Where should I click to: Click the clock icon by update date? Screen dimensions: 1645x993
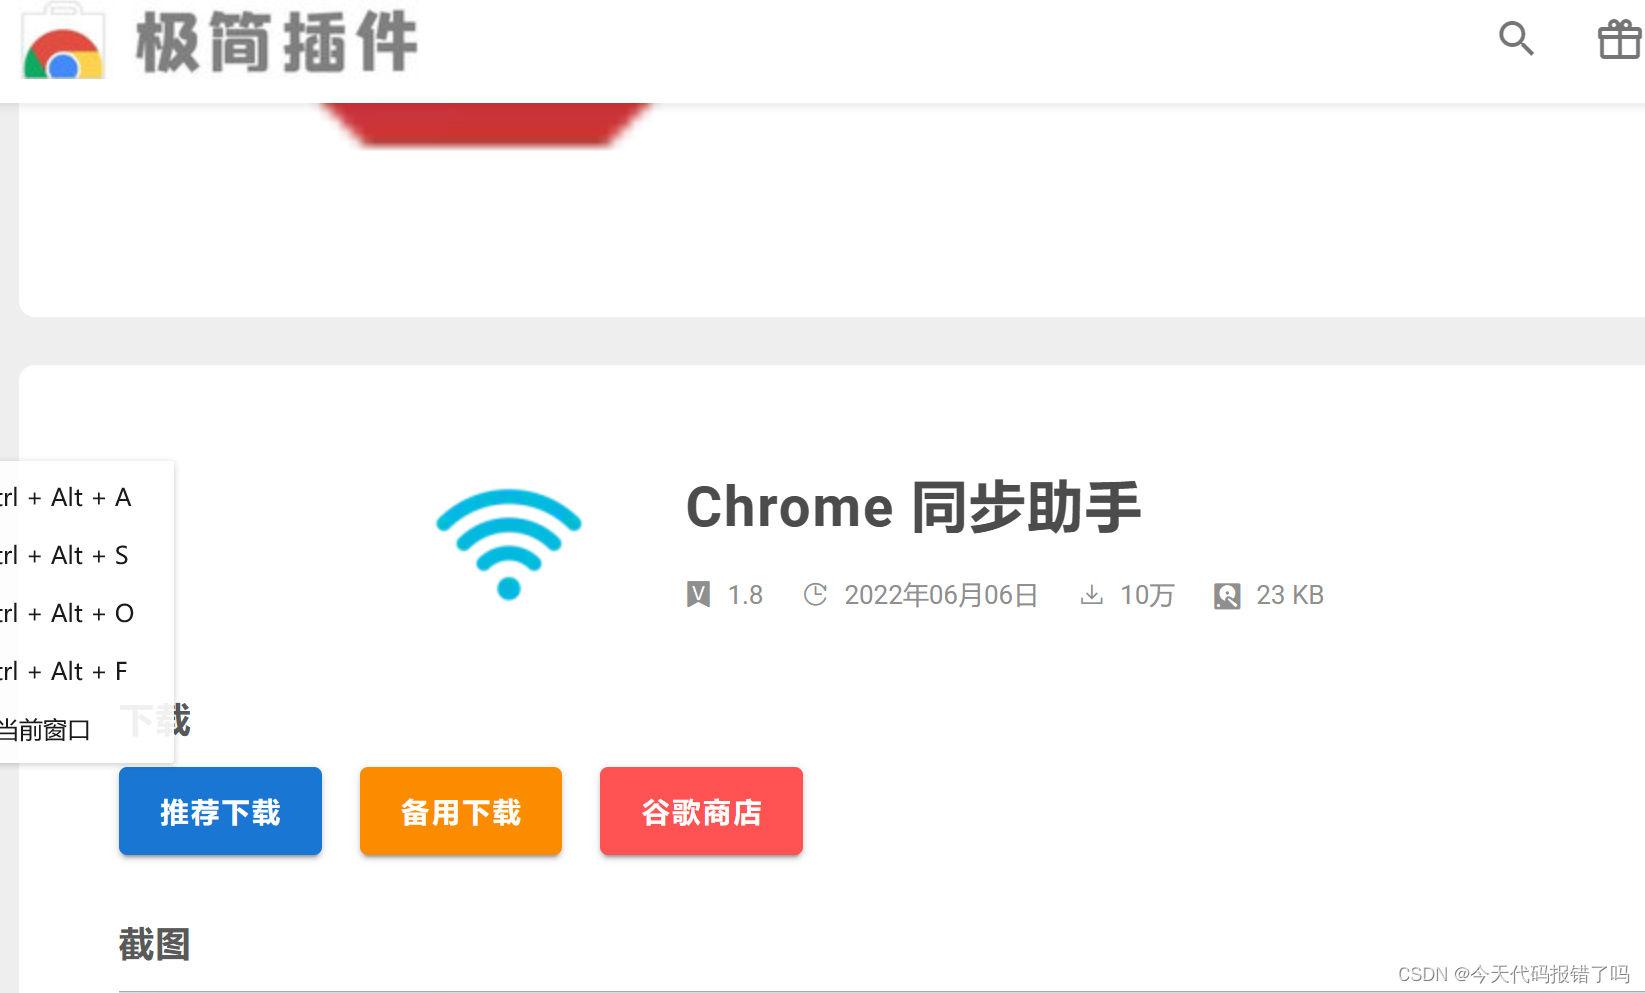tap(815, 595)
